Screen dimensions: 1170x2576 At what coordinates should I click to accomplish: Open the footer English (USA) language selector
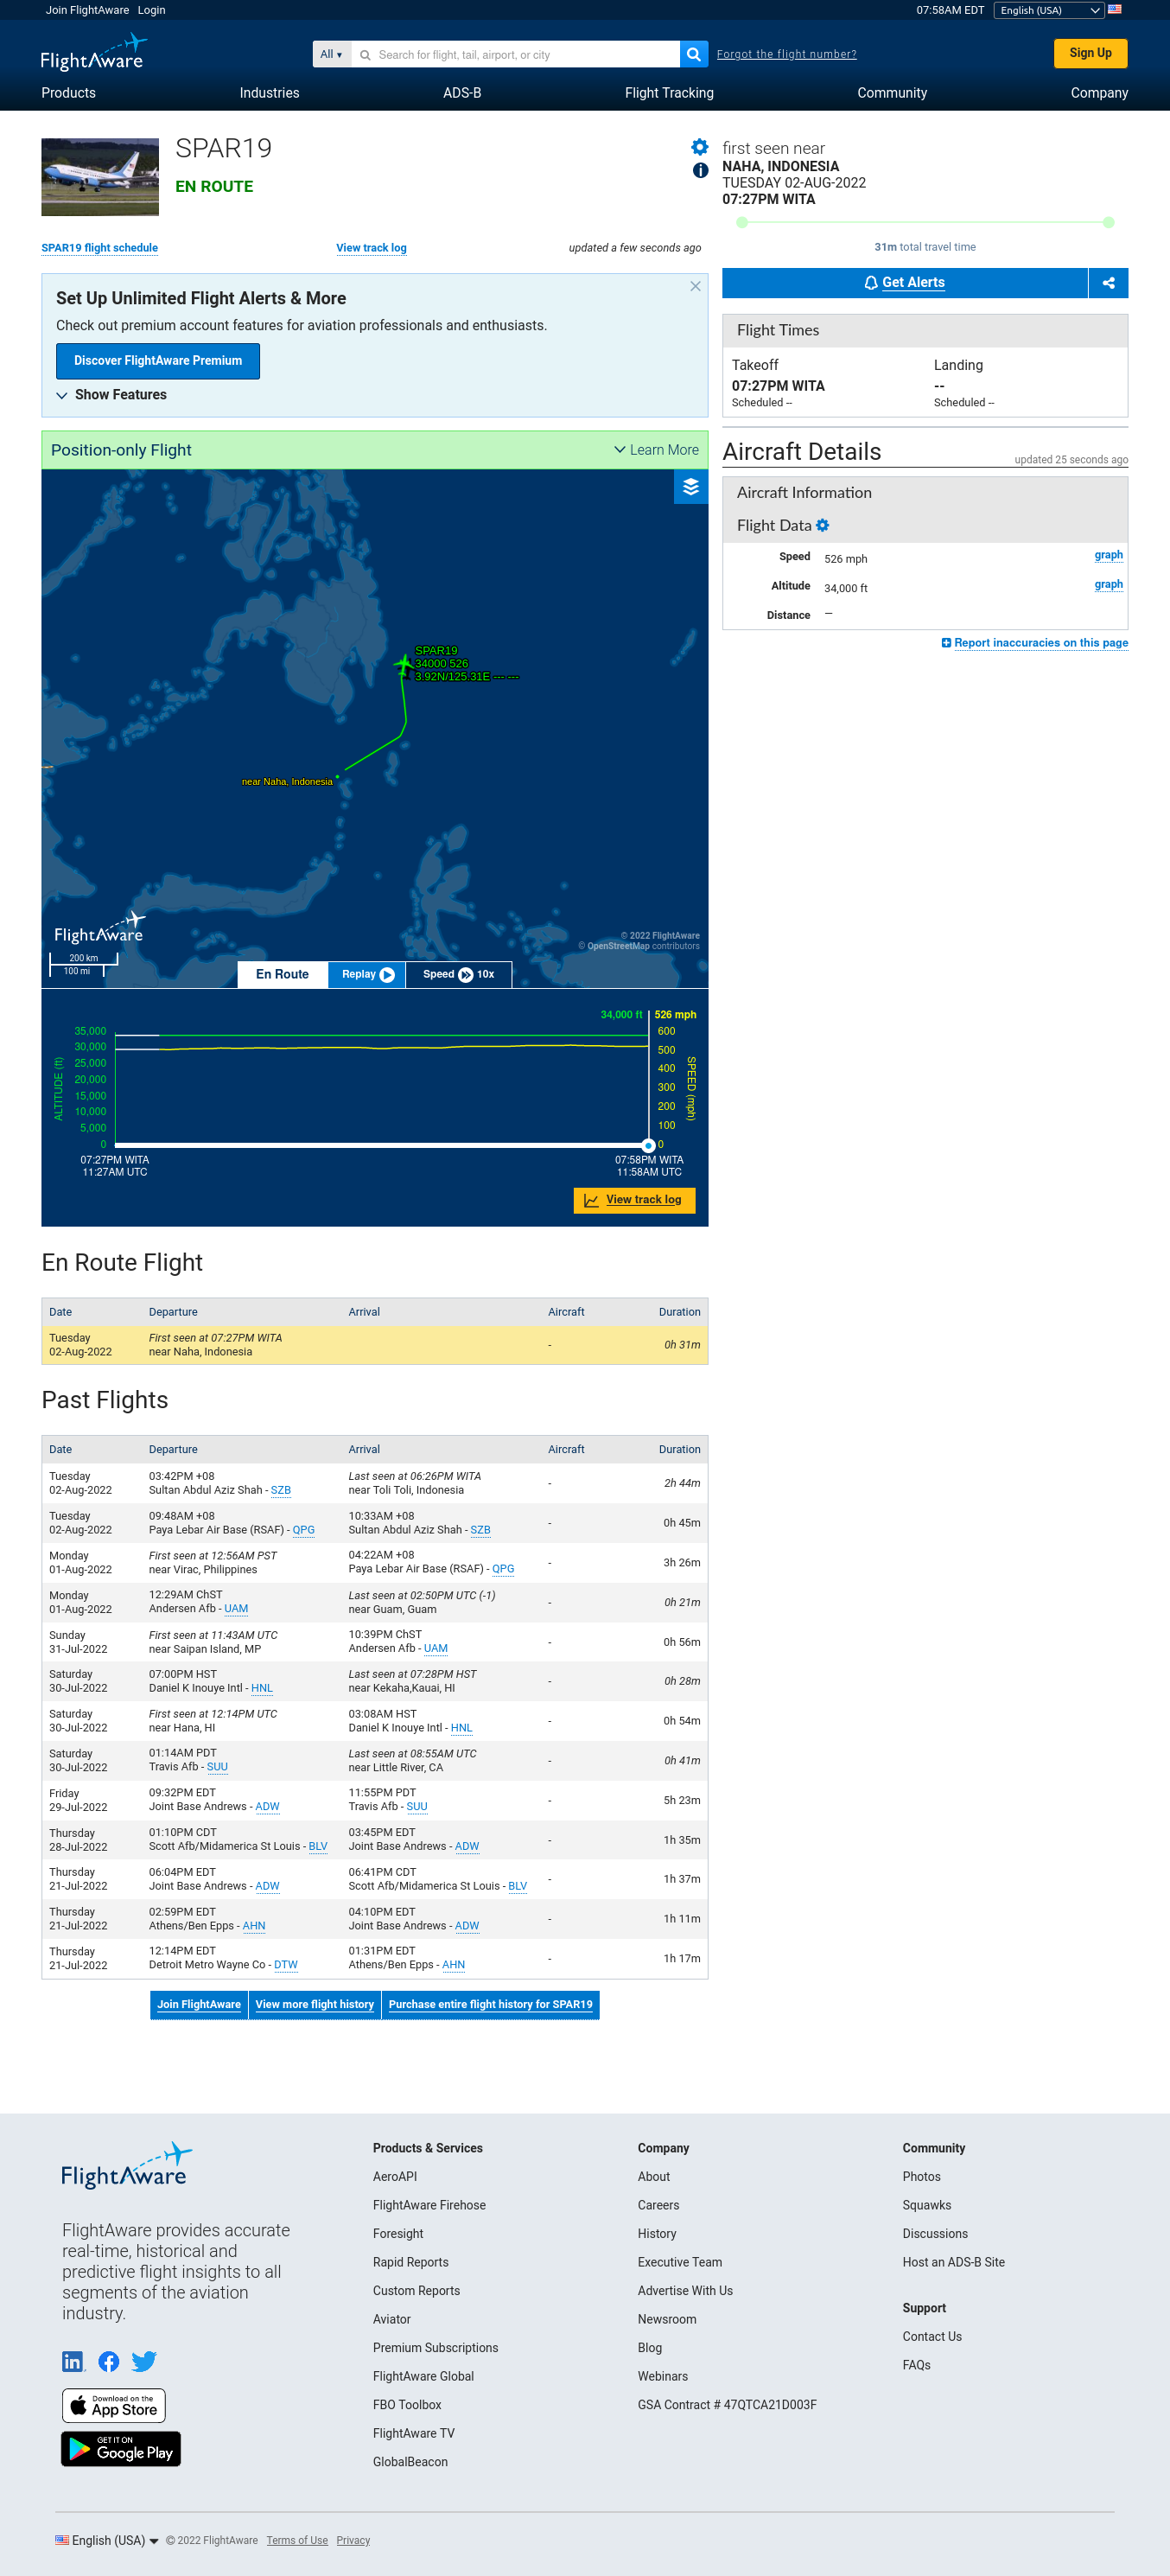pyautogui.click(x=107, y=2540)
